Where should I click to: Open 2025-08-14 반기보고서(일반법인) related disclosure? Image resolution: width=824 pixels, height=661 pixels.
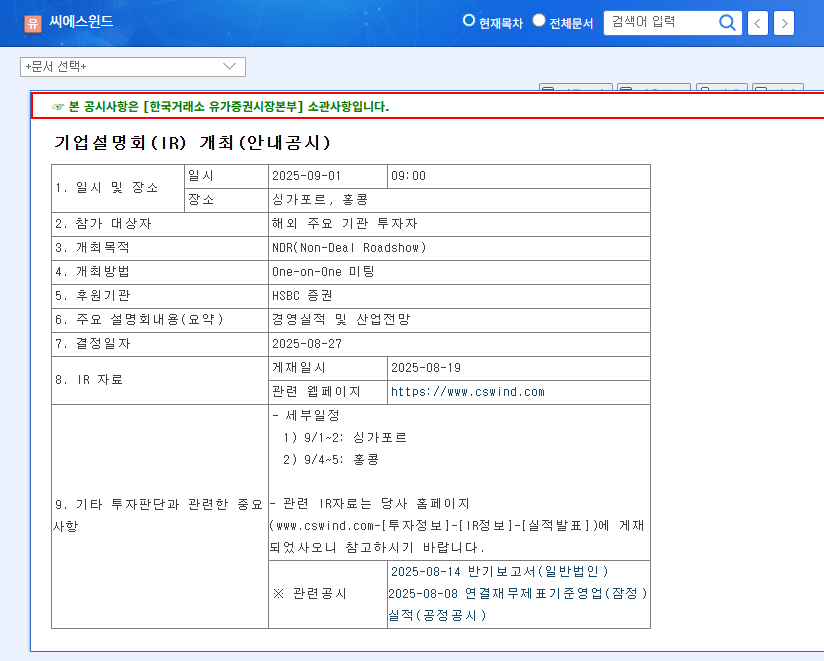pos(499,572)
